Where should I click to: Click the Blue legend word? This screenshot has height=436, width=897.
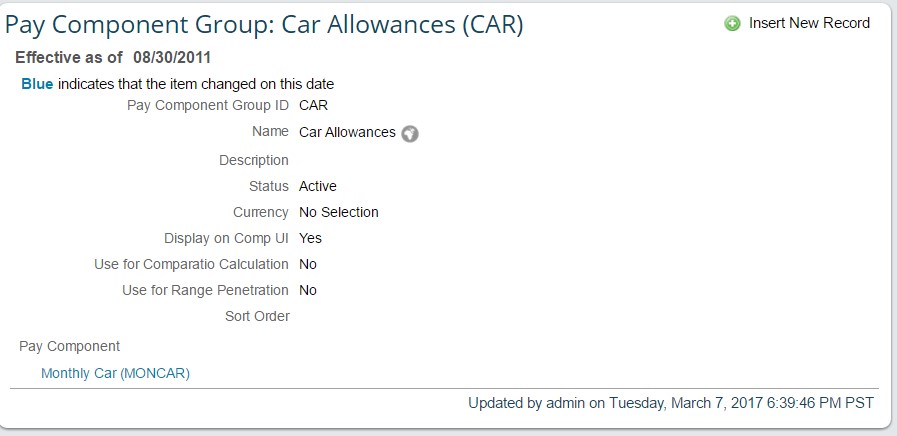click(37, 84)
